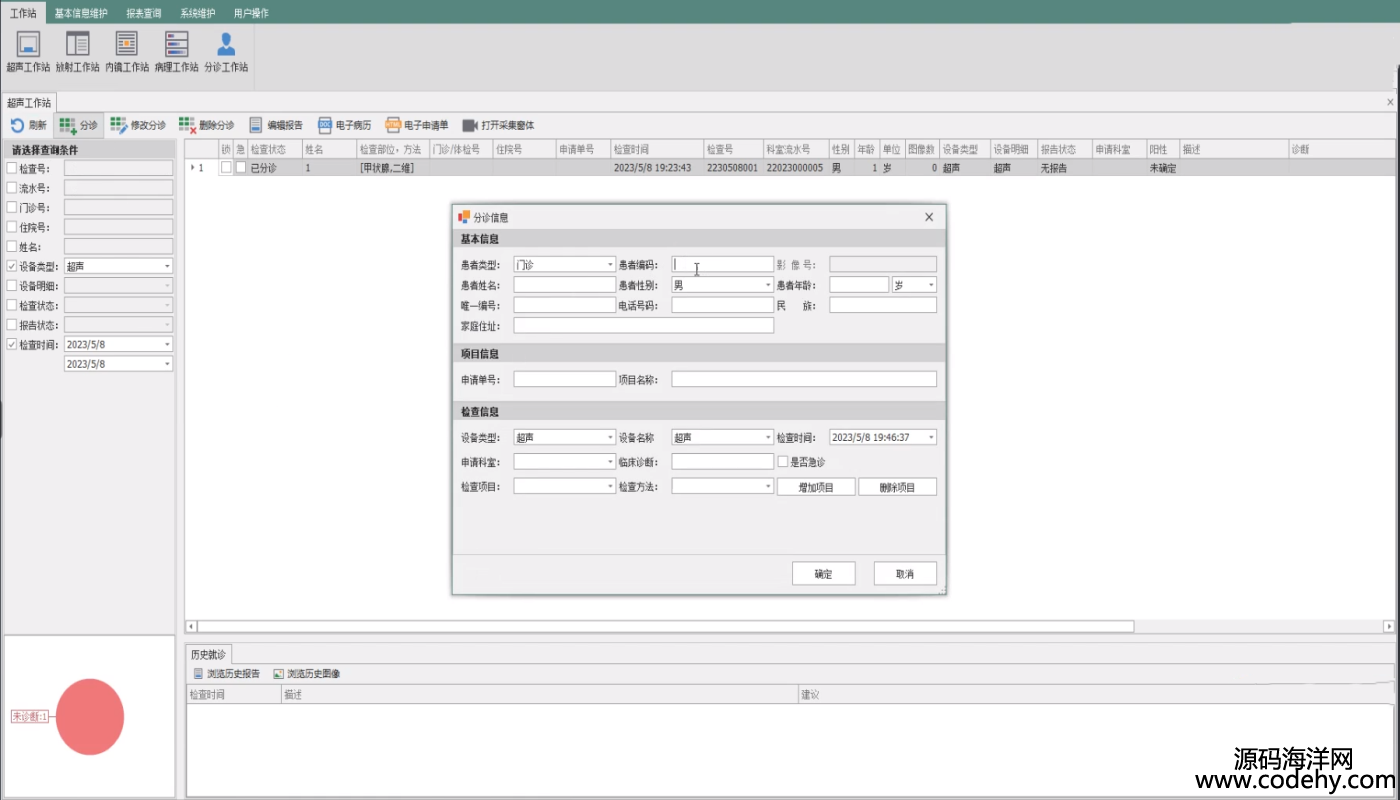Enable the 流水号 filter checkbox
Viewport: 1400px width, 800px height.
coord(12,188)
